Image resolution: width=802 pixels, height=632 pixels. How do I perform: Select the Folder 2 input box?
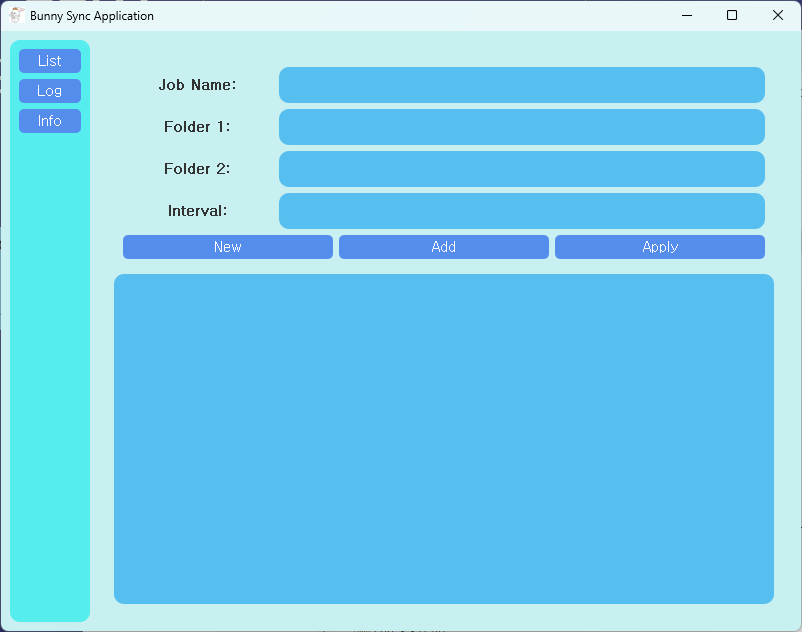[x=521, y=169]
